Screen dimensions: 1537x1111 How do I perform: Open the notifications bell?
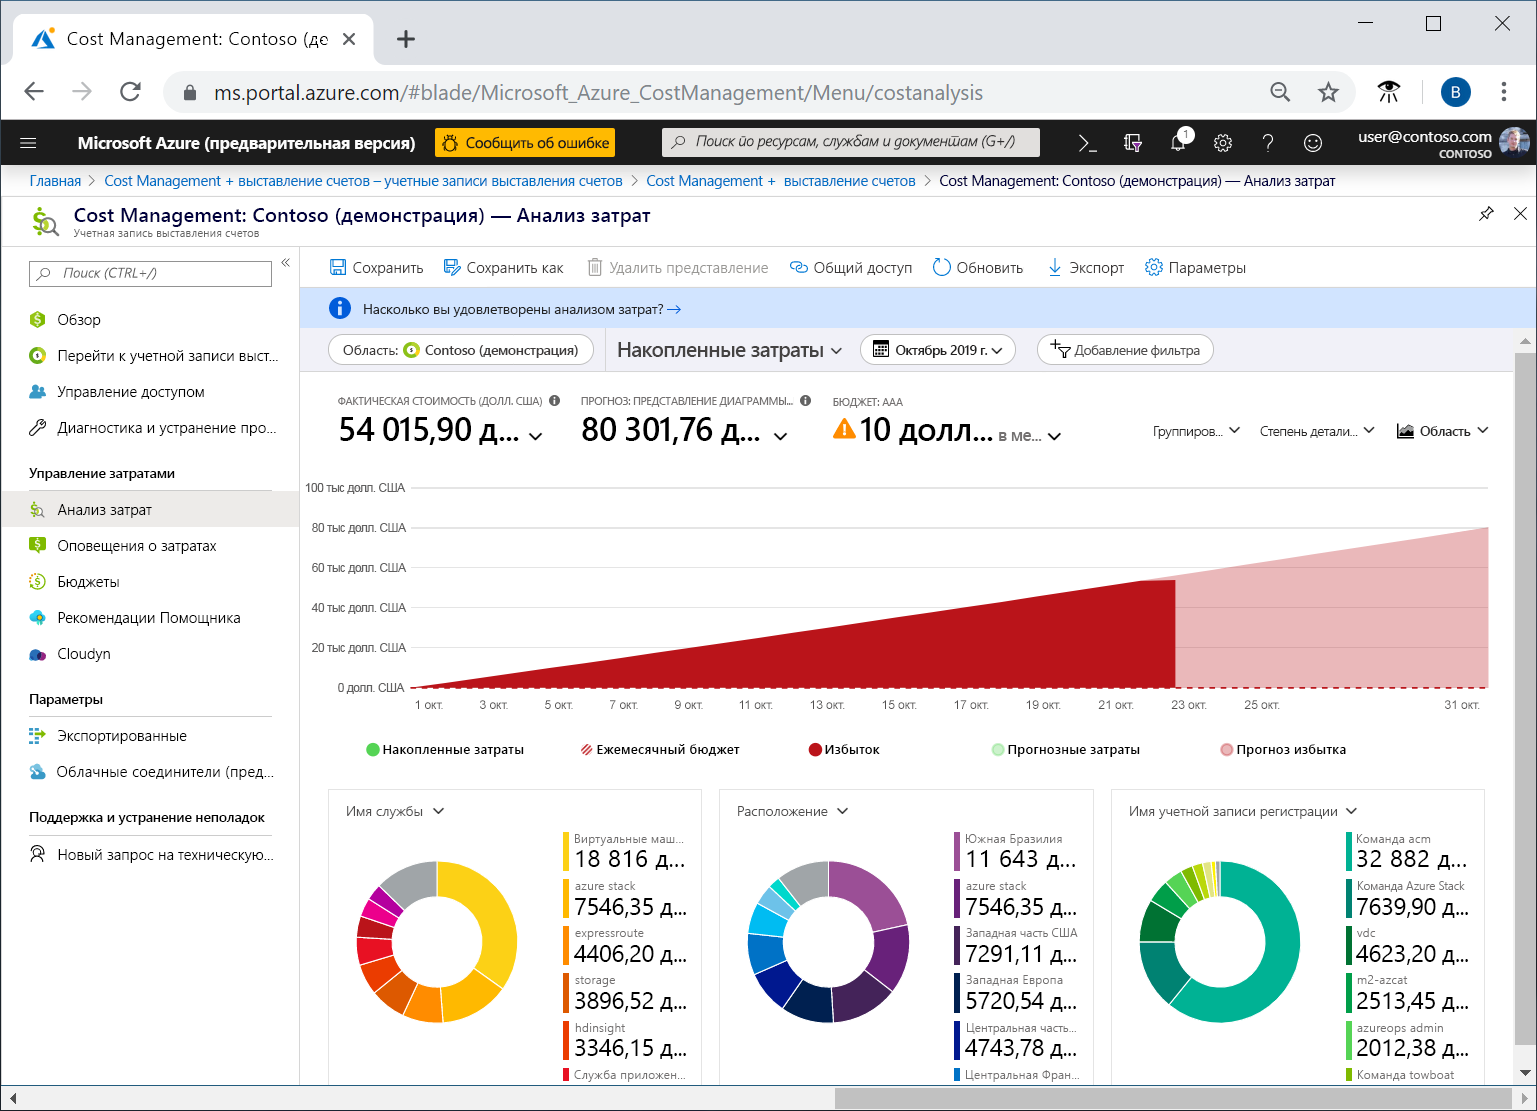(1179, 143)
